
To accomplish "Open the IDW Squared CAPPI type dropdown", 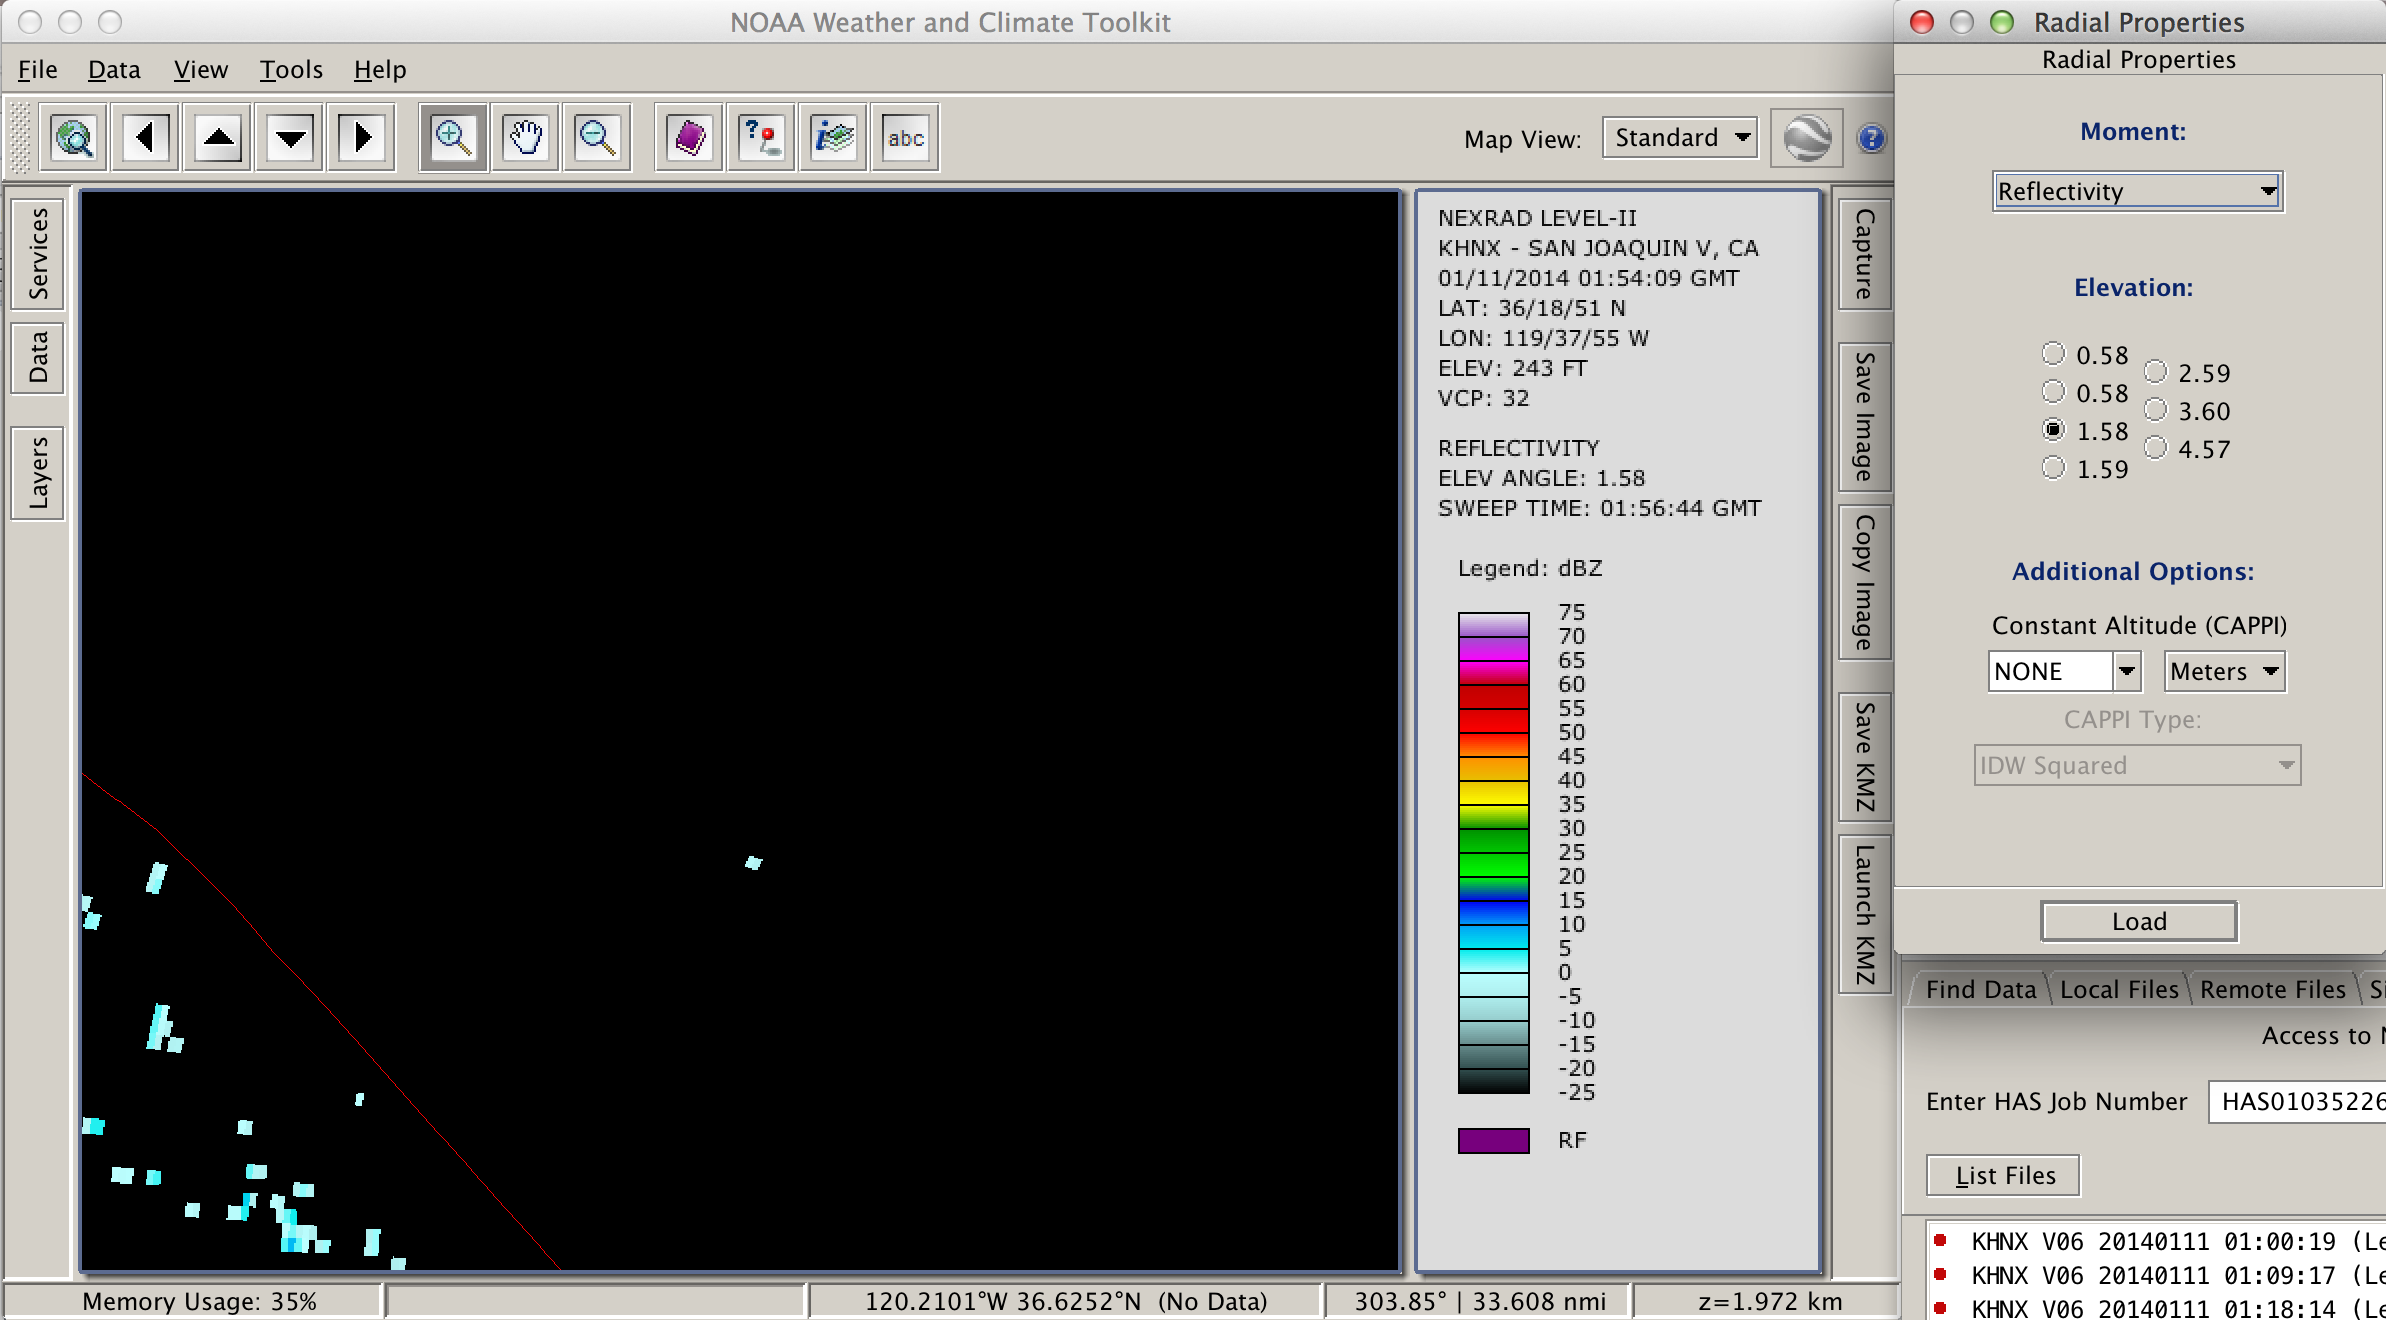I will pos(2137,765).
